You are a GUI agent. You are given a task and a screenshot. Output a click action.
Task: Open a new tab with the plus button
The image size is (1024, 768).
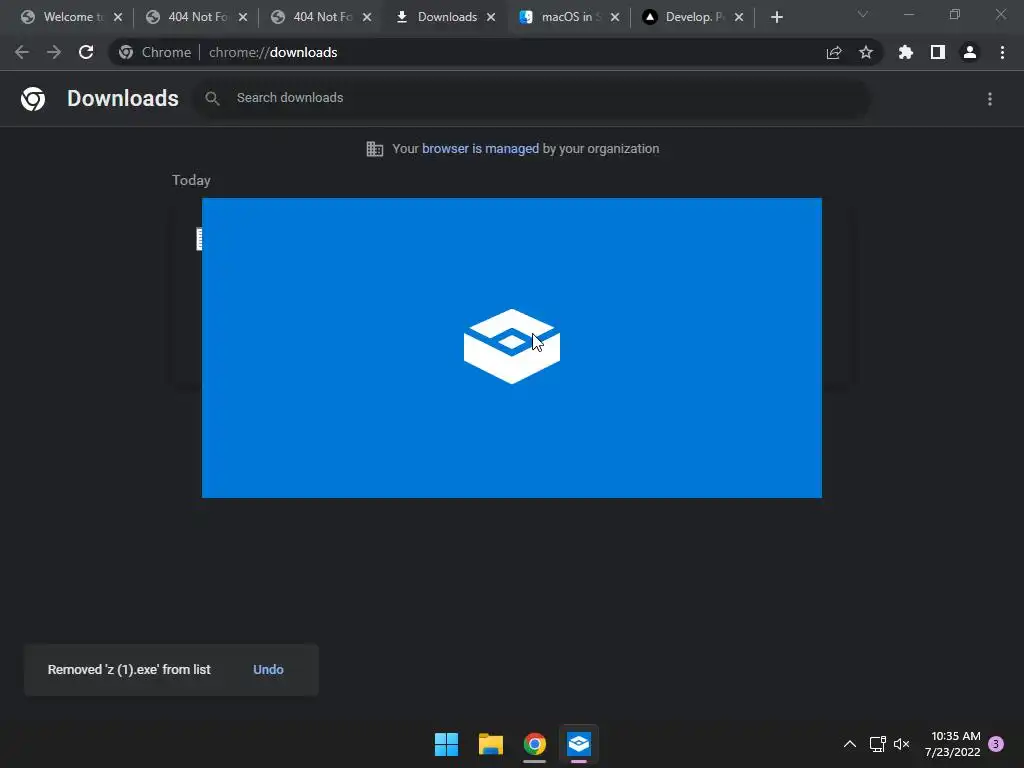point(776,17)
